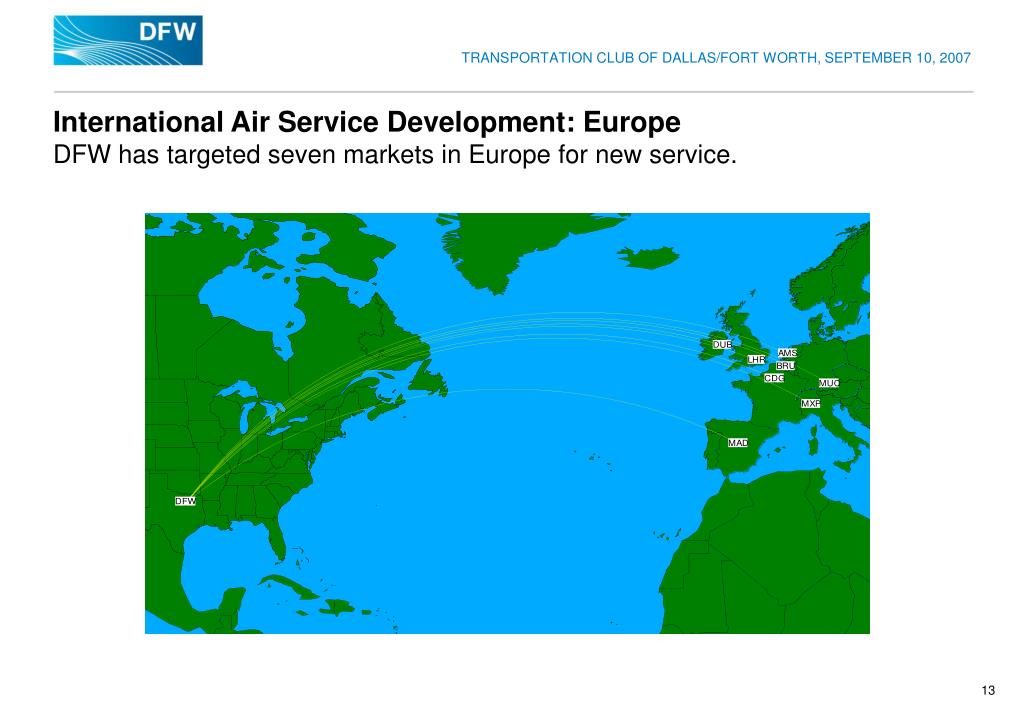Click the DFW airport label on the map
The image size is (1023, 716).
(x=185, y=501)
